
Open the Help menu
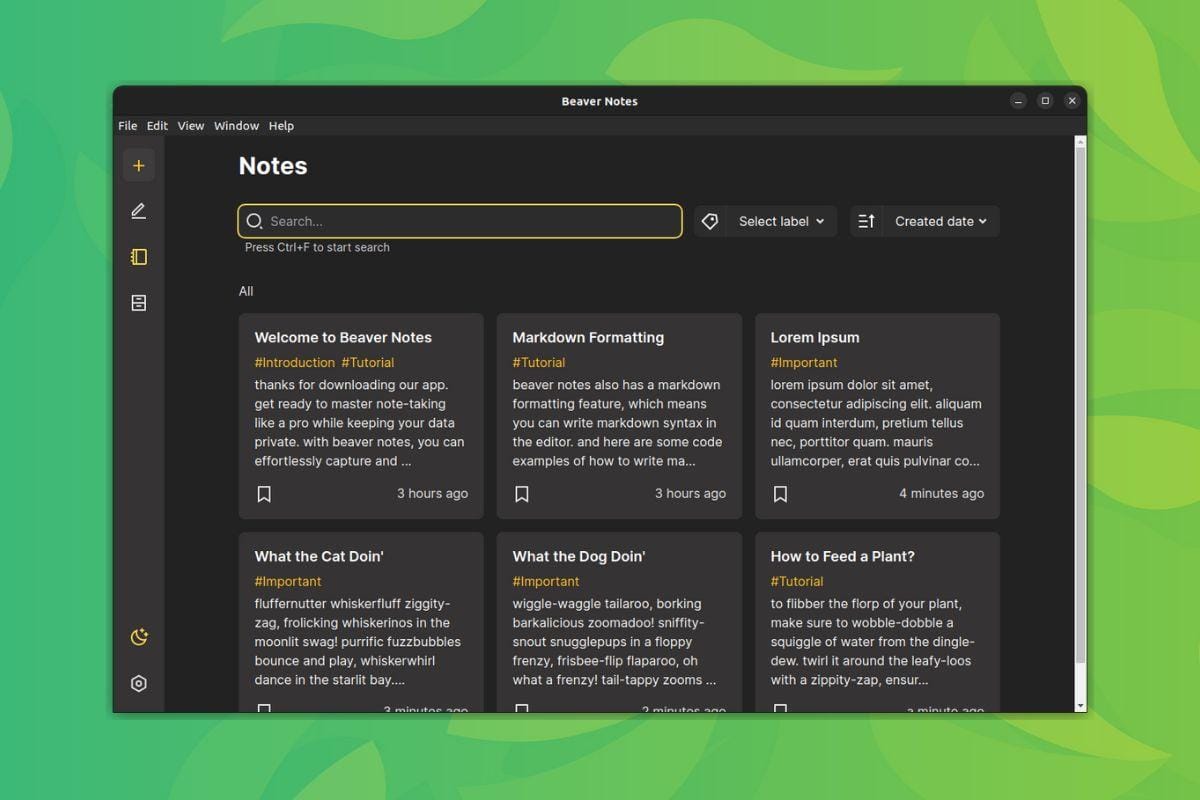pos(281,125)
